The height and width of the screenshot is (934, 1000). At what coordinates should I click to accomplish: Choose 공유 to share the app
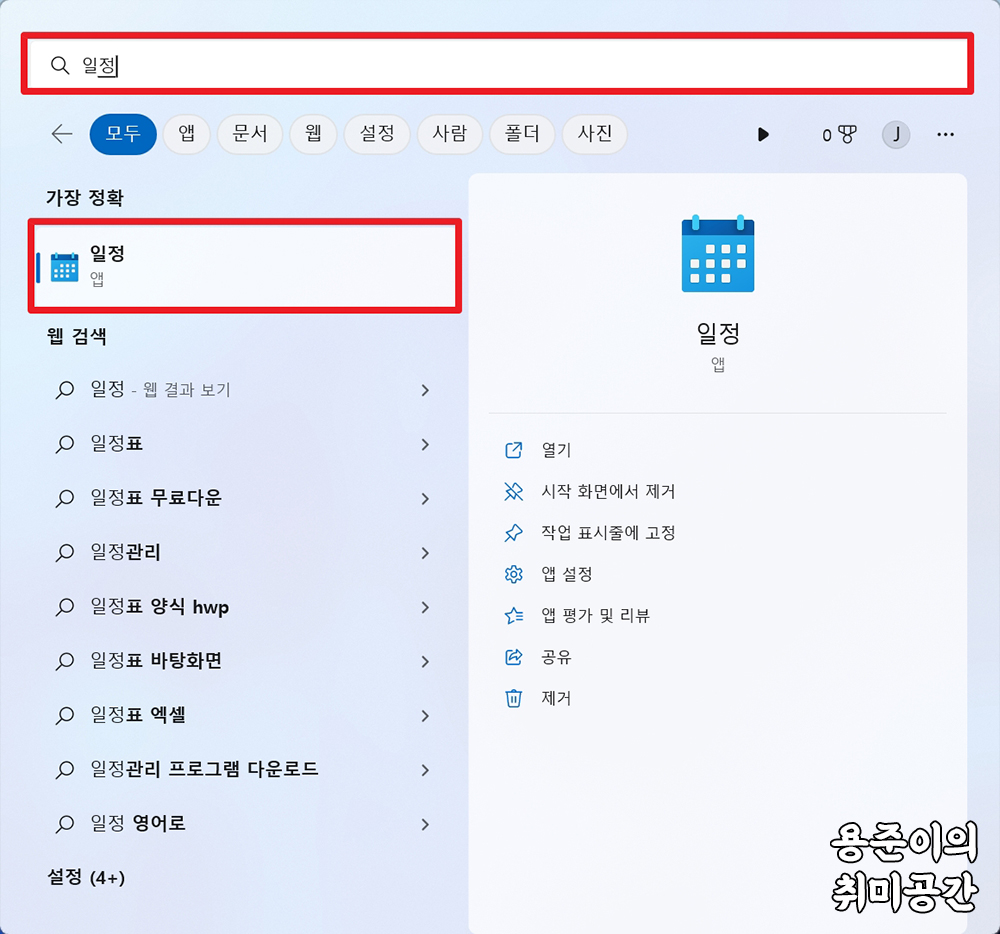556,657
